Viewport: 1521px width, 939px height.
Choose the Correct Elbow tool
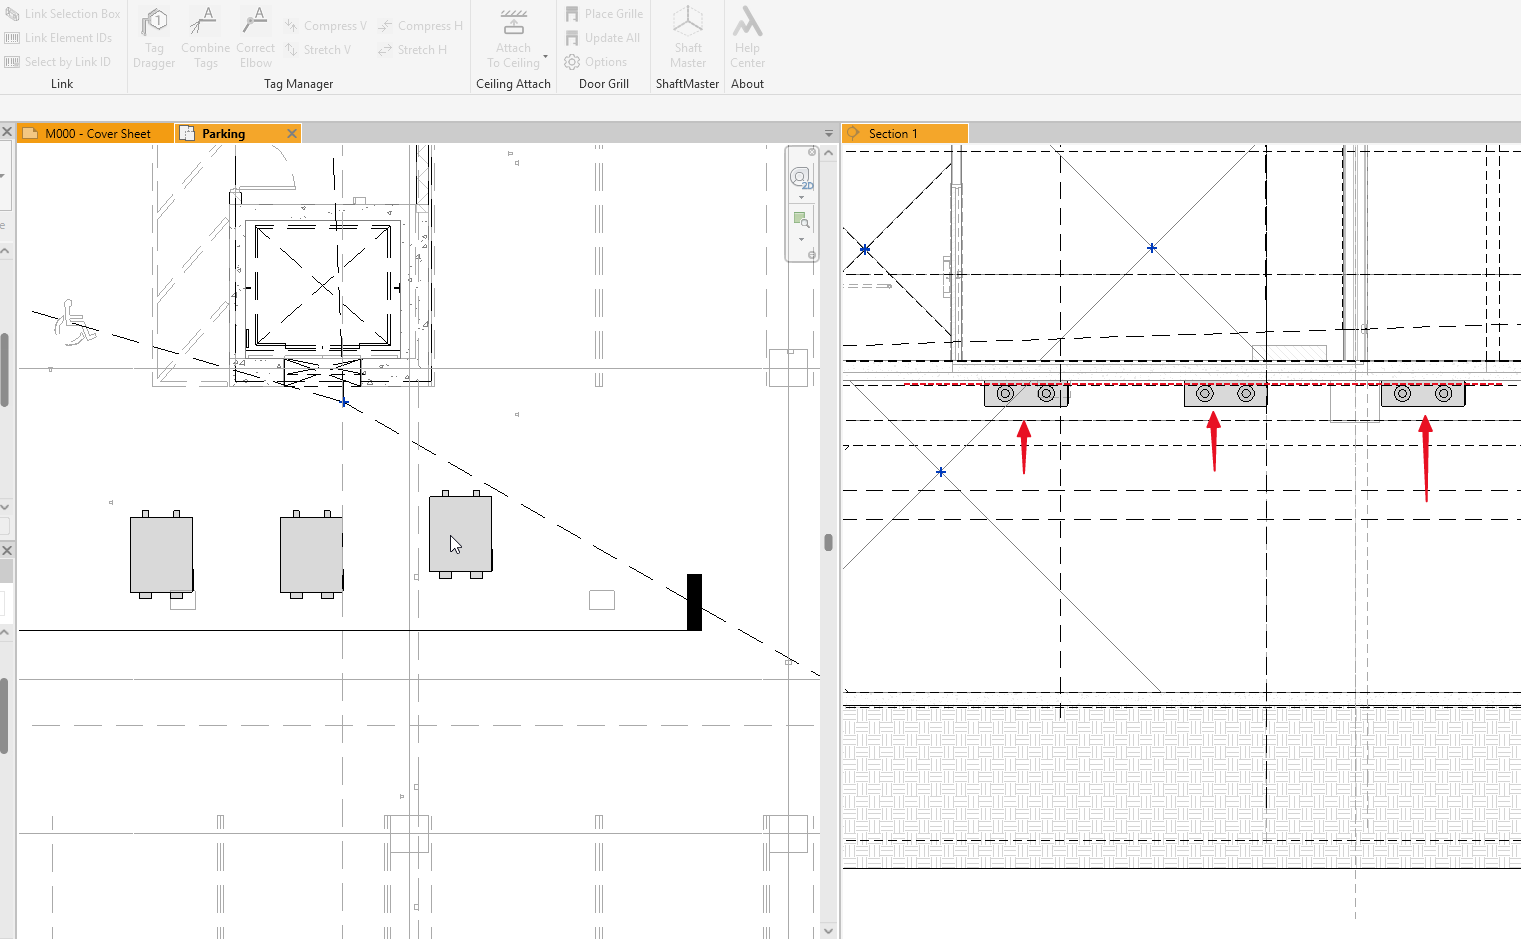[x=256, y=38]
